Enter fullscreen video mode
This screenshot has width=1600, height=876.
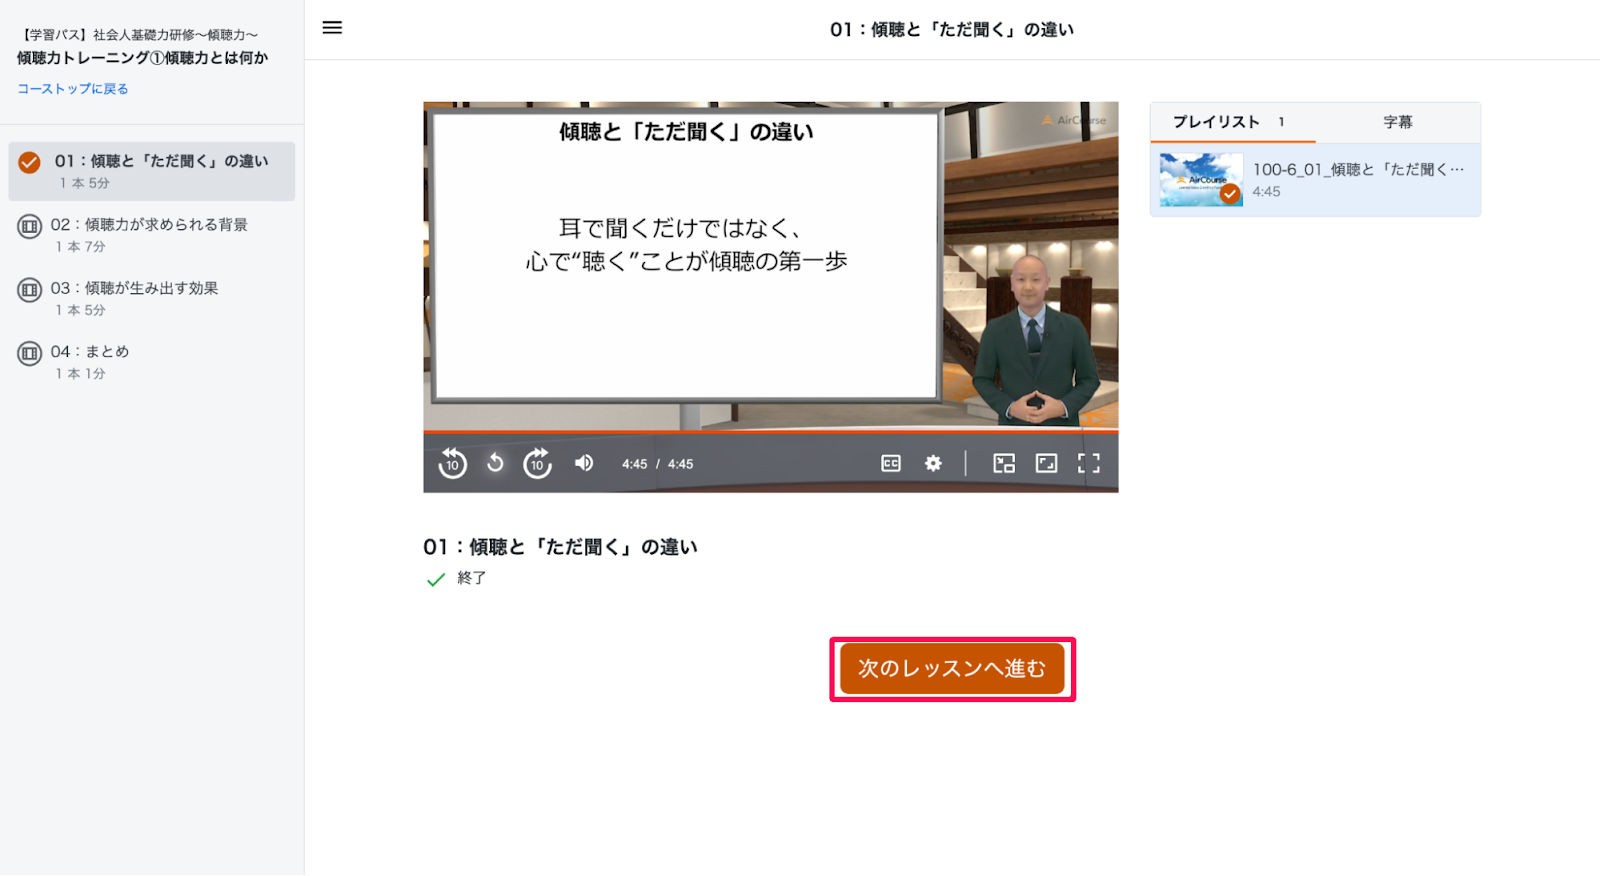point(1089,463)
